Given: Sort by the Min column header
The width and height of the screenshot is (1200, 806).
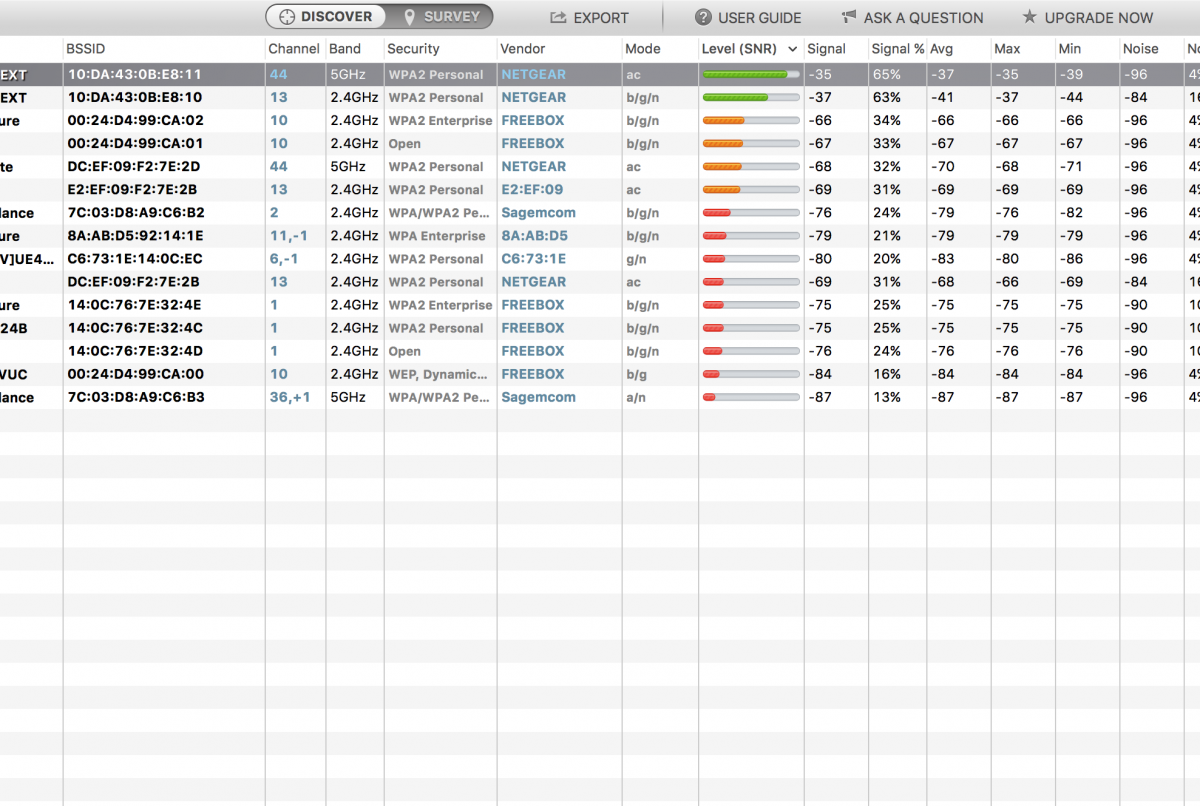Looking at the screenshot, I should [x=1087, y=48].
